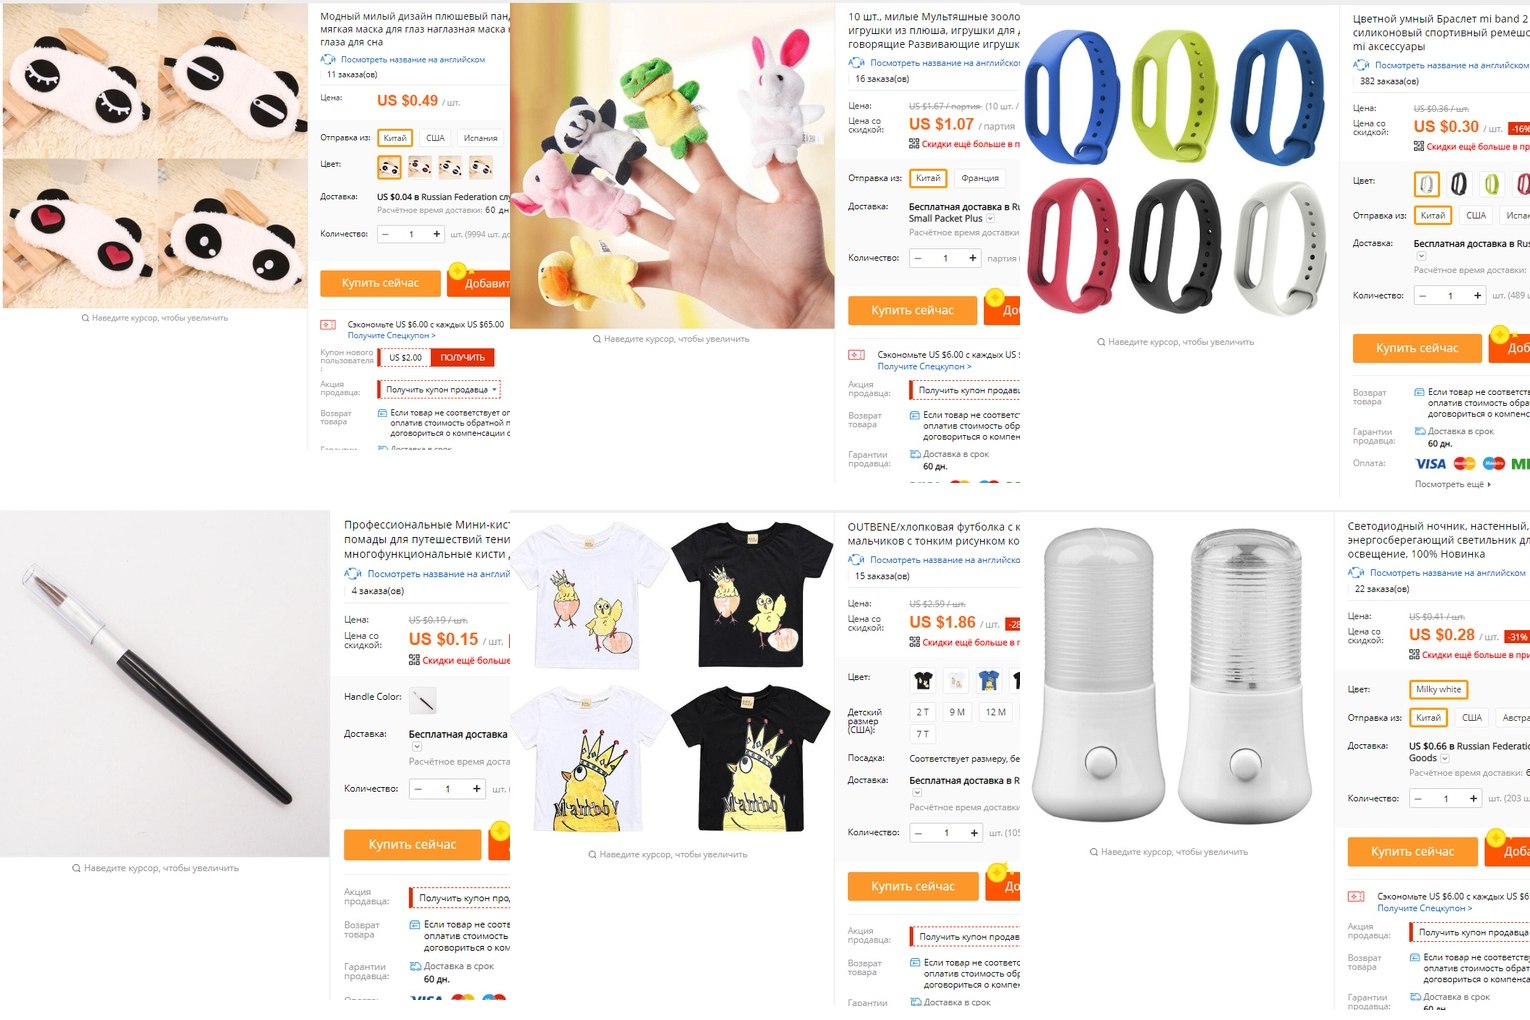The width and height of the screenshot is (1530, 1020).
Task: Choose Франция as shipping origin for puppets
Action: click(x=980, y=178)
